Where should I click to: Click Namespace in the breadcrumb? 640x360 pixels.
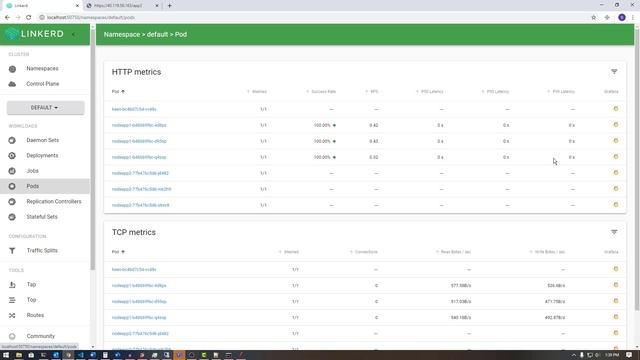(x=122, y=35)
